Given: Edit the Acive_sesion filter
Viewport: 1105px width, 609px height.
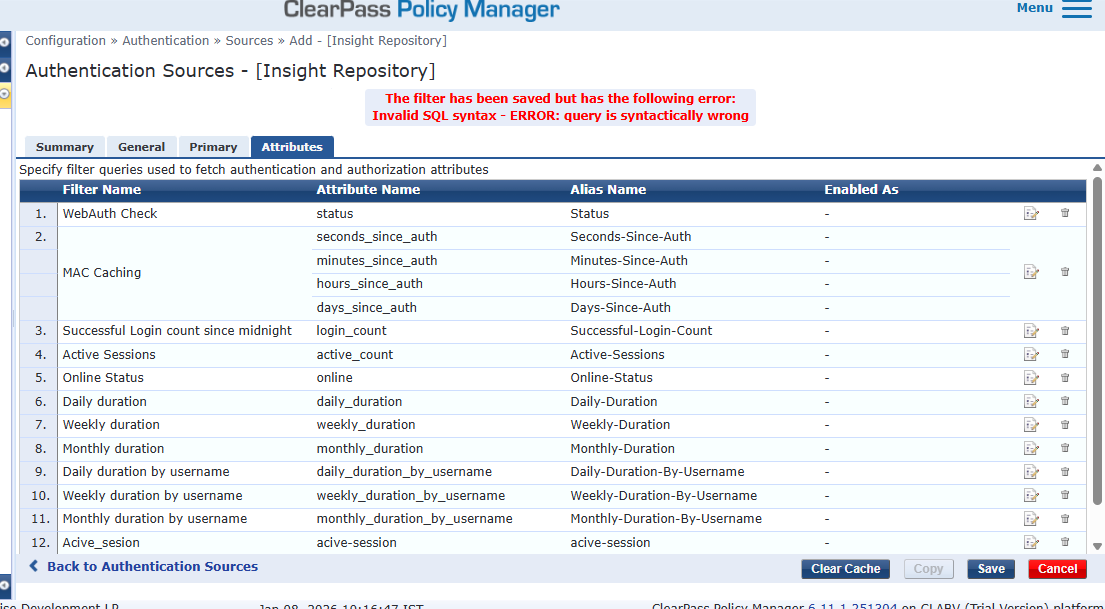Looking at the screenshot, I should pyautogui.click(x=1031, y=542).
